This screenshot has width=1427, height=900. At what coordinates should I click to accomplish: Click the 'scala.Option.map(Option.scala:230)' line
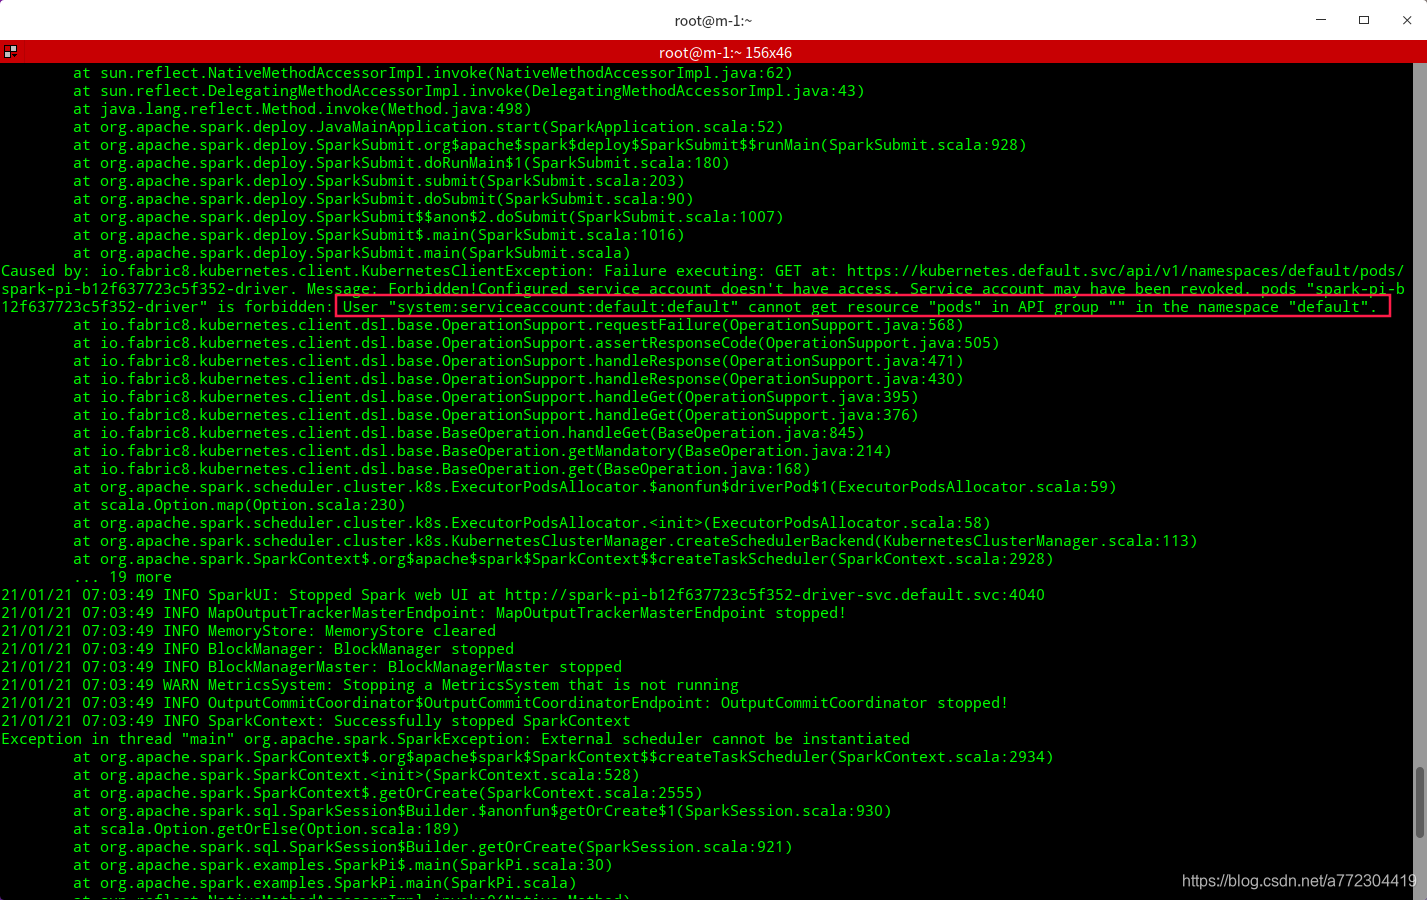[x=239, y=505]
